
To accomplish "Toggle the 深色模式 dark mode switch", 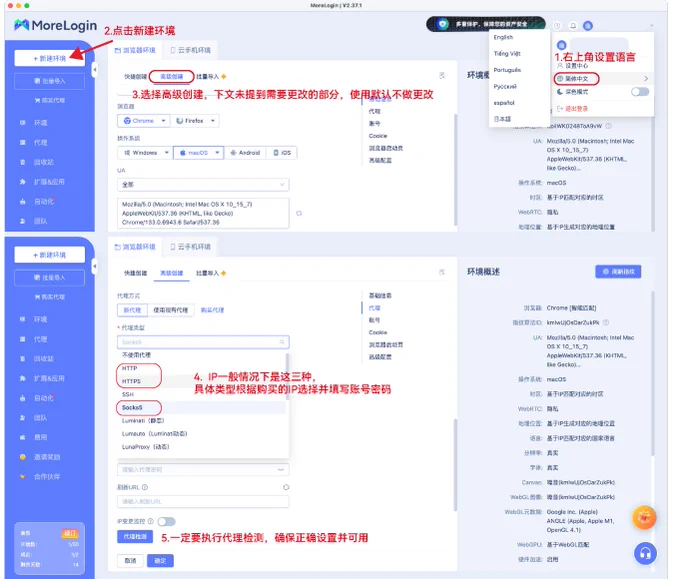I will [x=640, y=92].
